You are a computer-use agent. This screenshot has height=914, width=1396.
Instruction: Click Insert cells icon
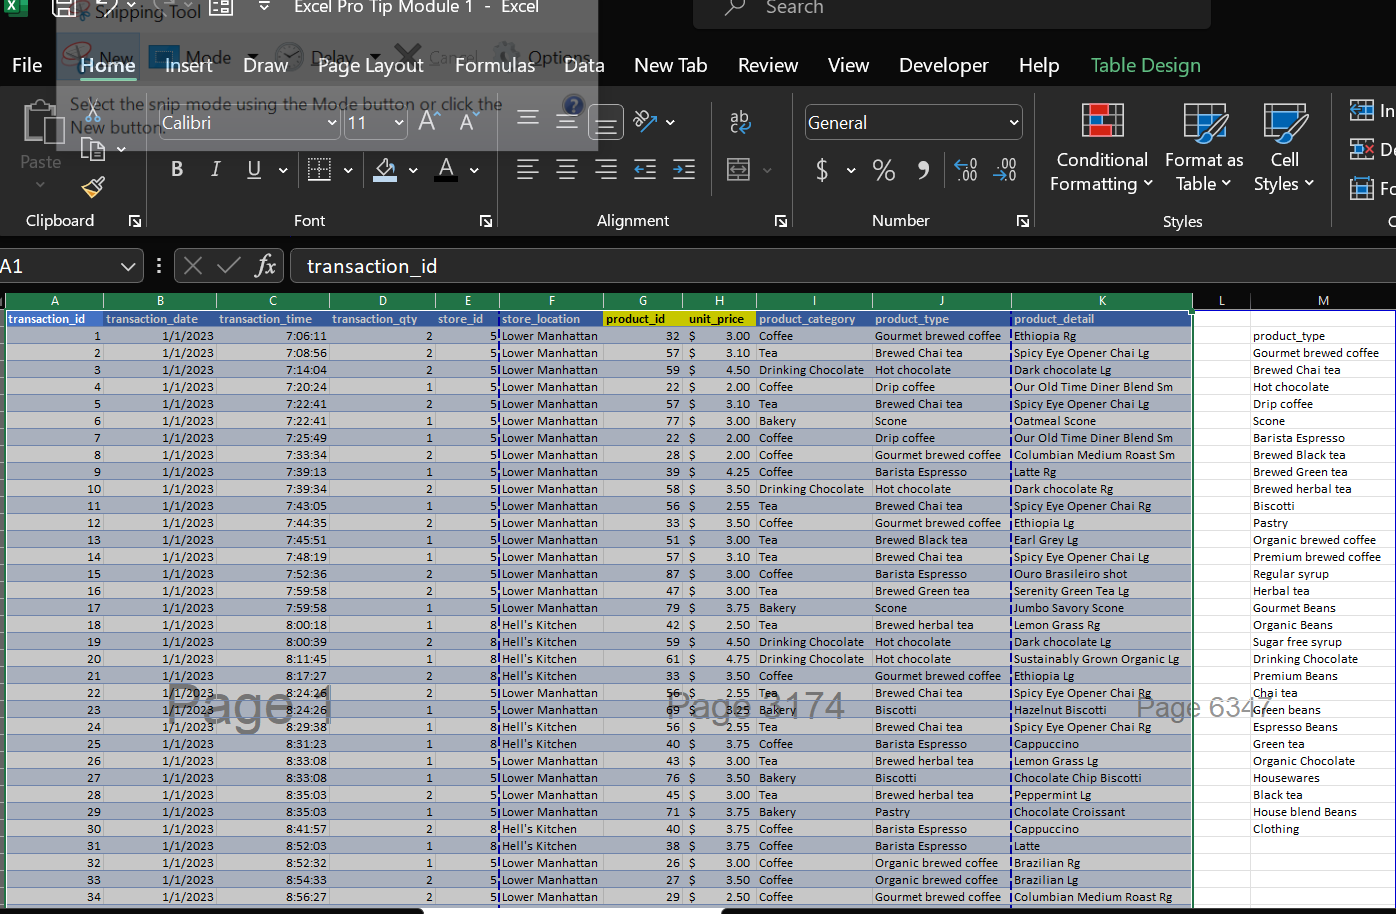tap(1361, 110)
